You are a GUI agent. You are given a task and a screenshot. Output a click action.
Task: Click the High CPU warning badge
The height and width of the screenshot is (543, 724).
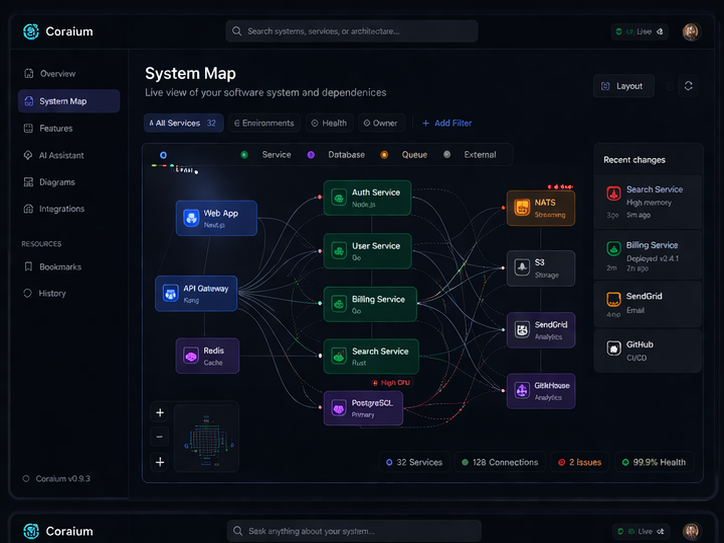pos(392,383)
